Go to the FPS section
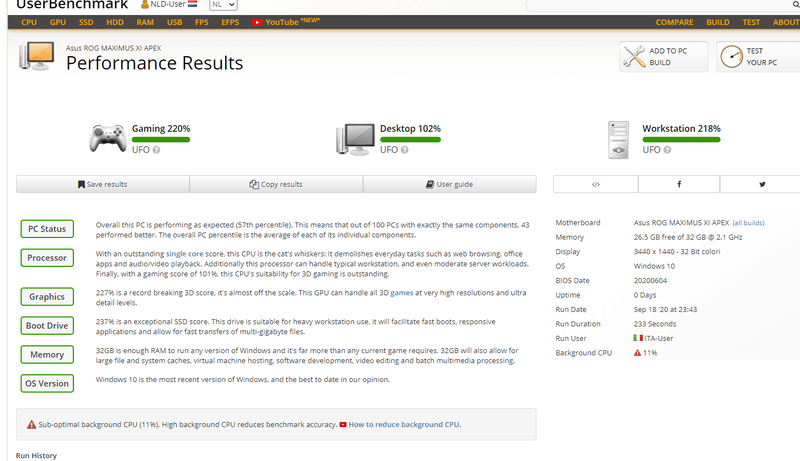The width and height of the screenshot is (800, 461). 202,22
